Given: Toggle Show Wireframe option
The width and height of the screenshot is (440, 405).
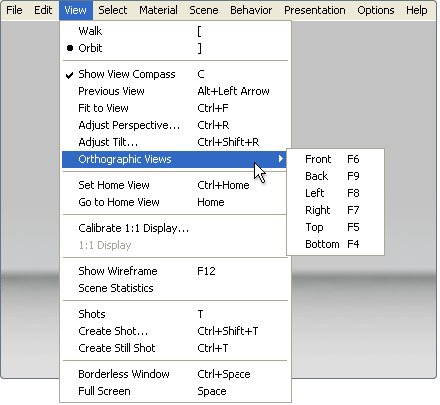Looking at the screenshot, I should (x=175, y=271).
